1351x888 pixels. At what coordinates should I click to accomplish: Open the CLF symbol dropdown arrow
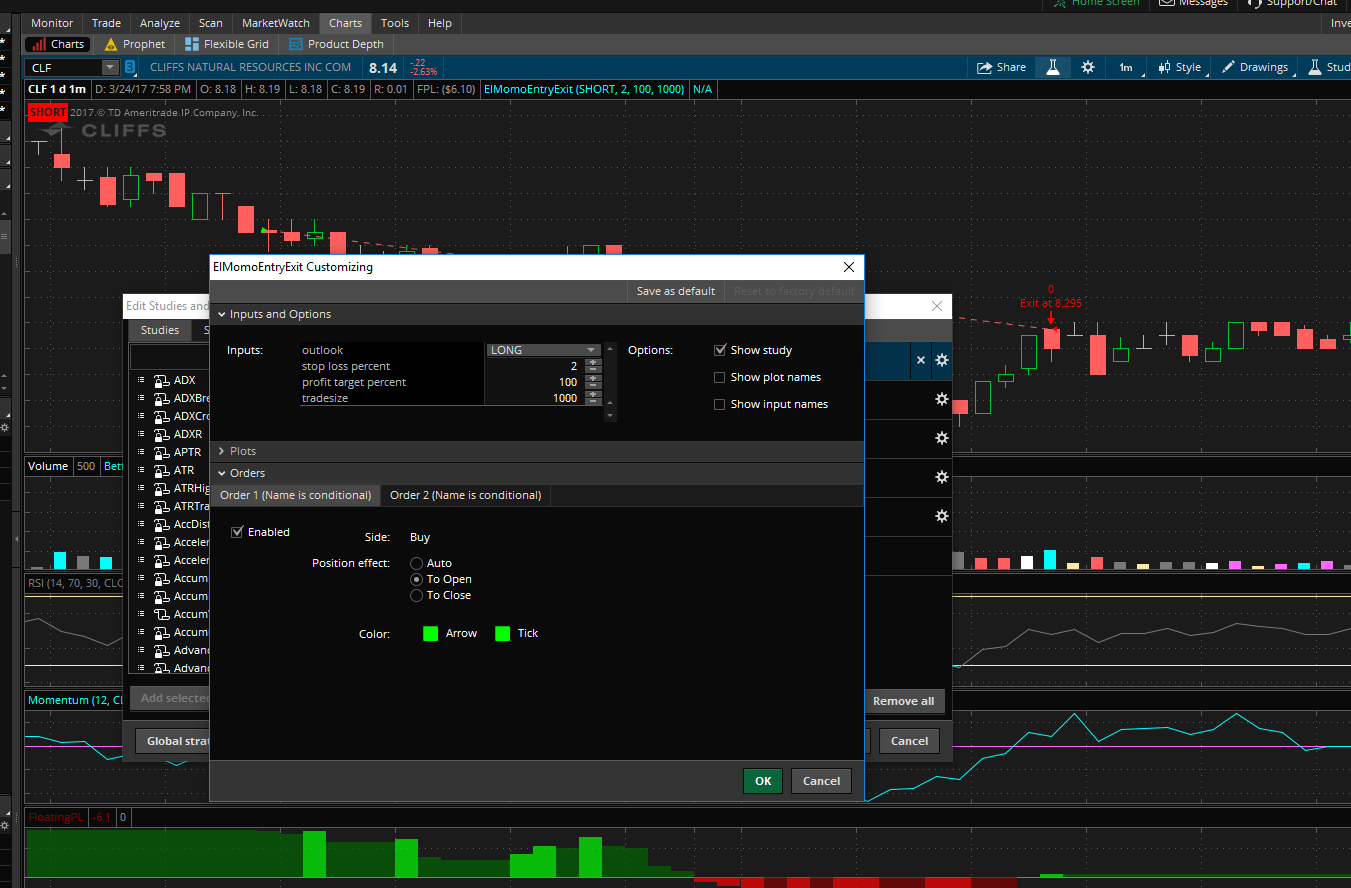(x=110, y=67)
